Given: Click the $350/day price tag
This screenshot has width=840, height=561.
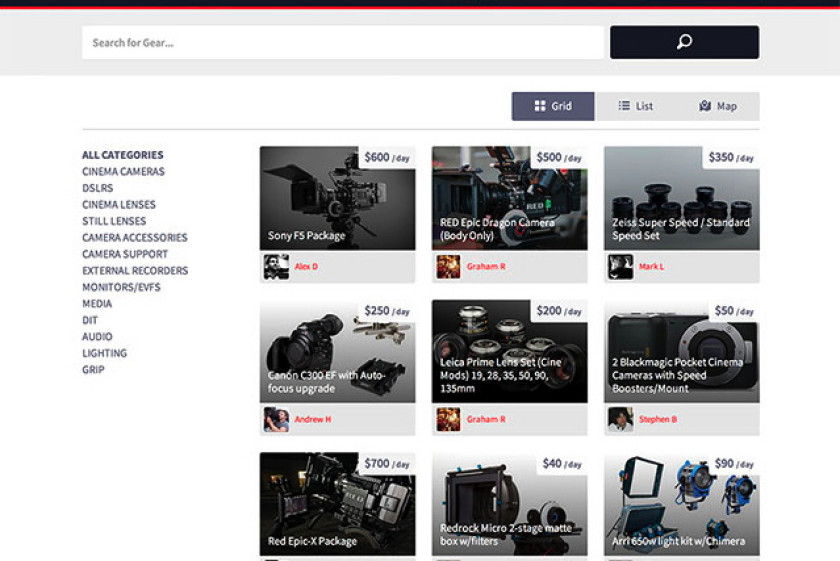Looking at the screenshot, I should [731, 158].
